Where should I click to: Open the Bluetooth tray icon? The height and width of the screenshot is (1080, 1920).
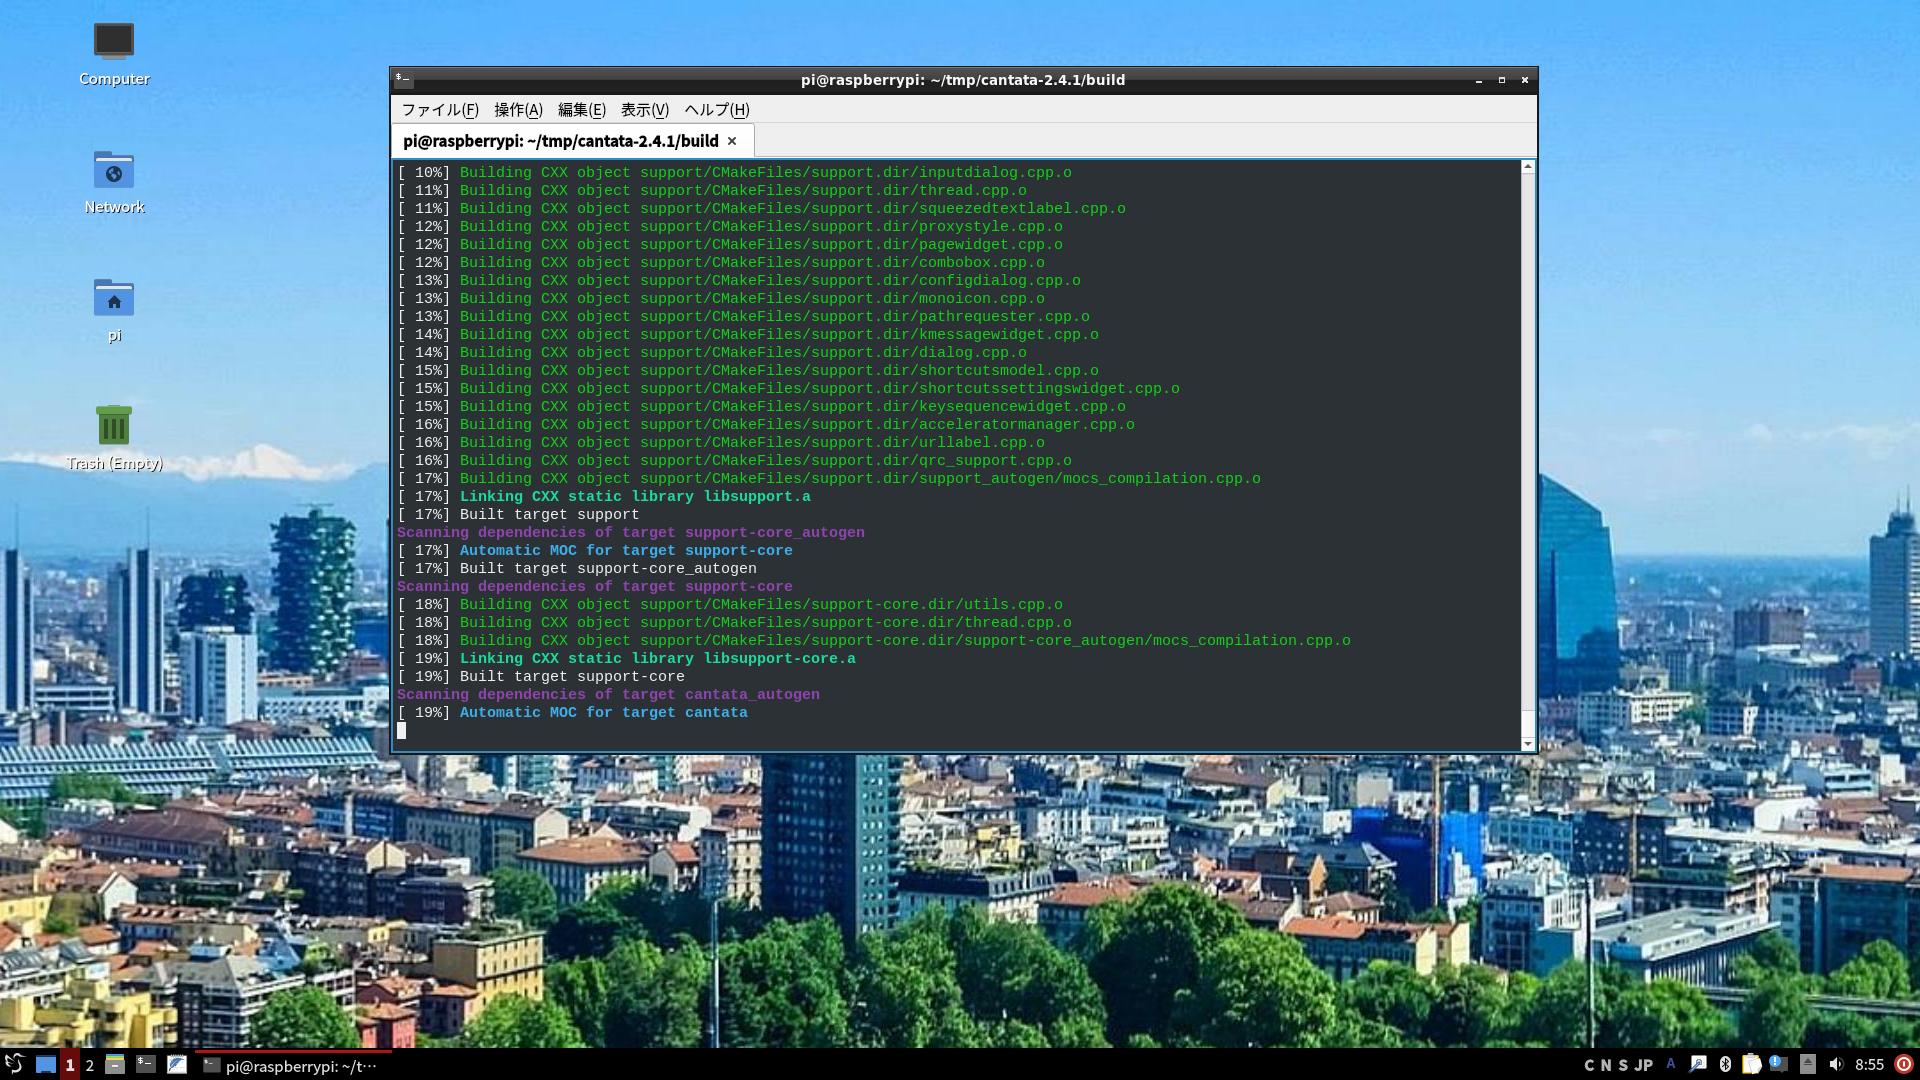tap(1725, 1063)
